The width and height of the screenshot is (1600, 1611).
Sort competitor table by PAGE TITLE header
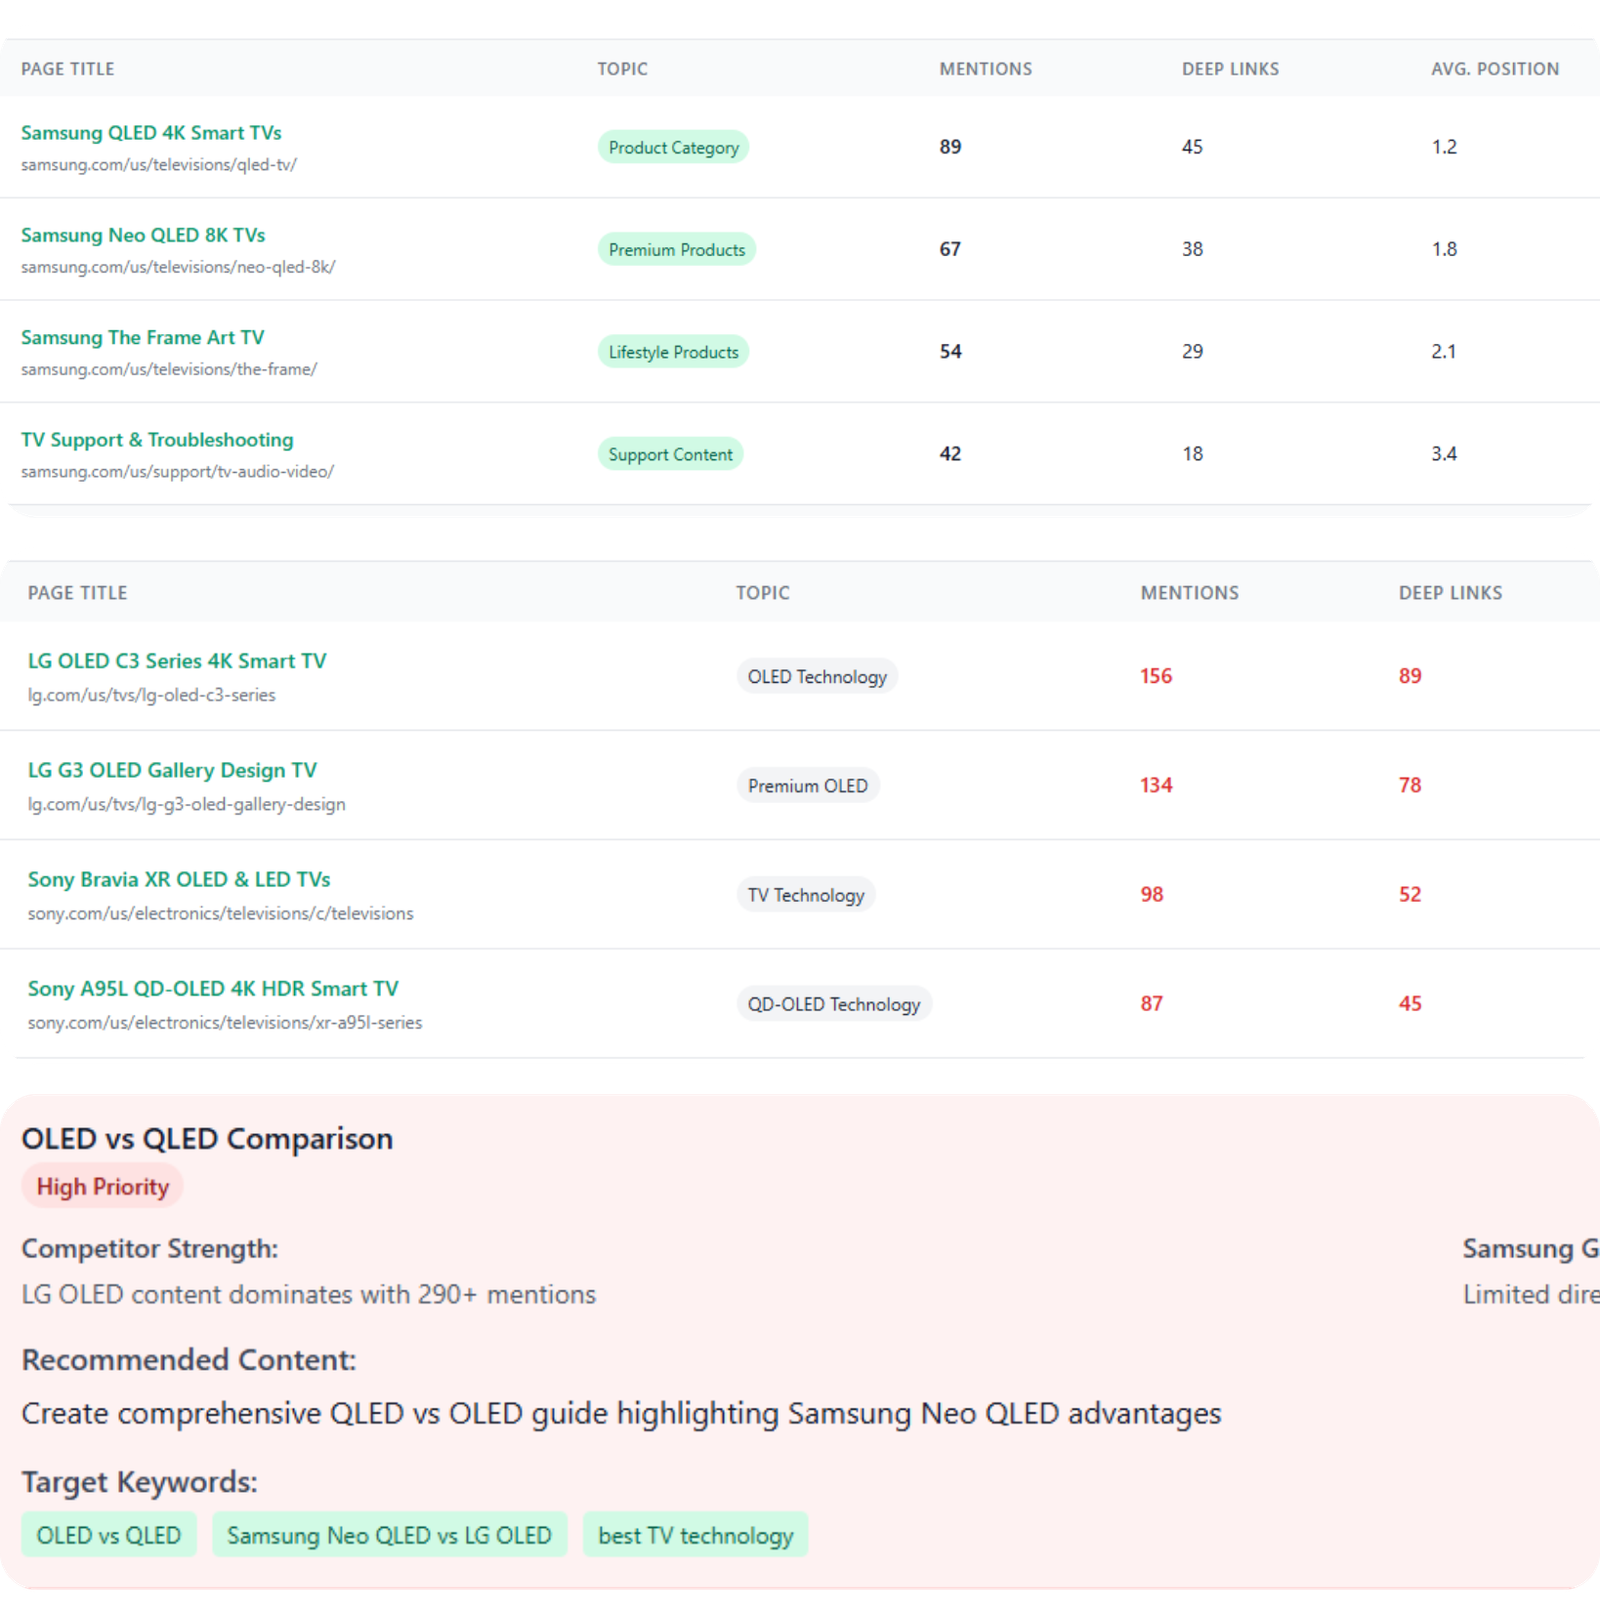[x=77, y=593]
